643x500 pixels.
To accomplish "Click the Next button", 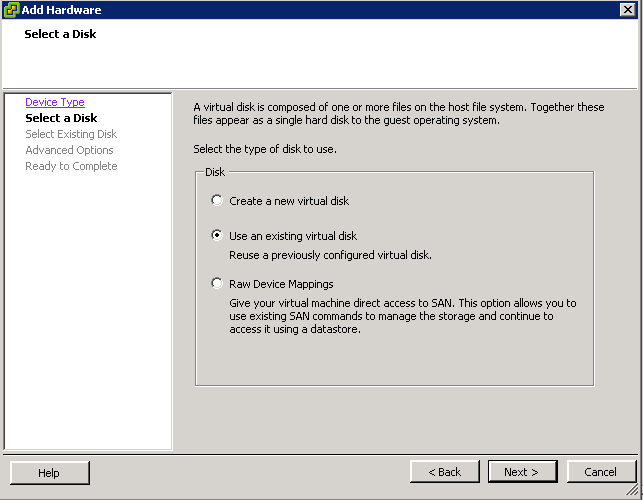I will (x=522, y=472).
